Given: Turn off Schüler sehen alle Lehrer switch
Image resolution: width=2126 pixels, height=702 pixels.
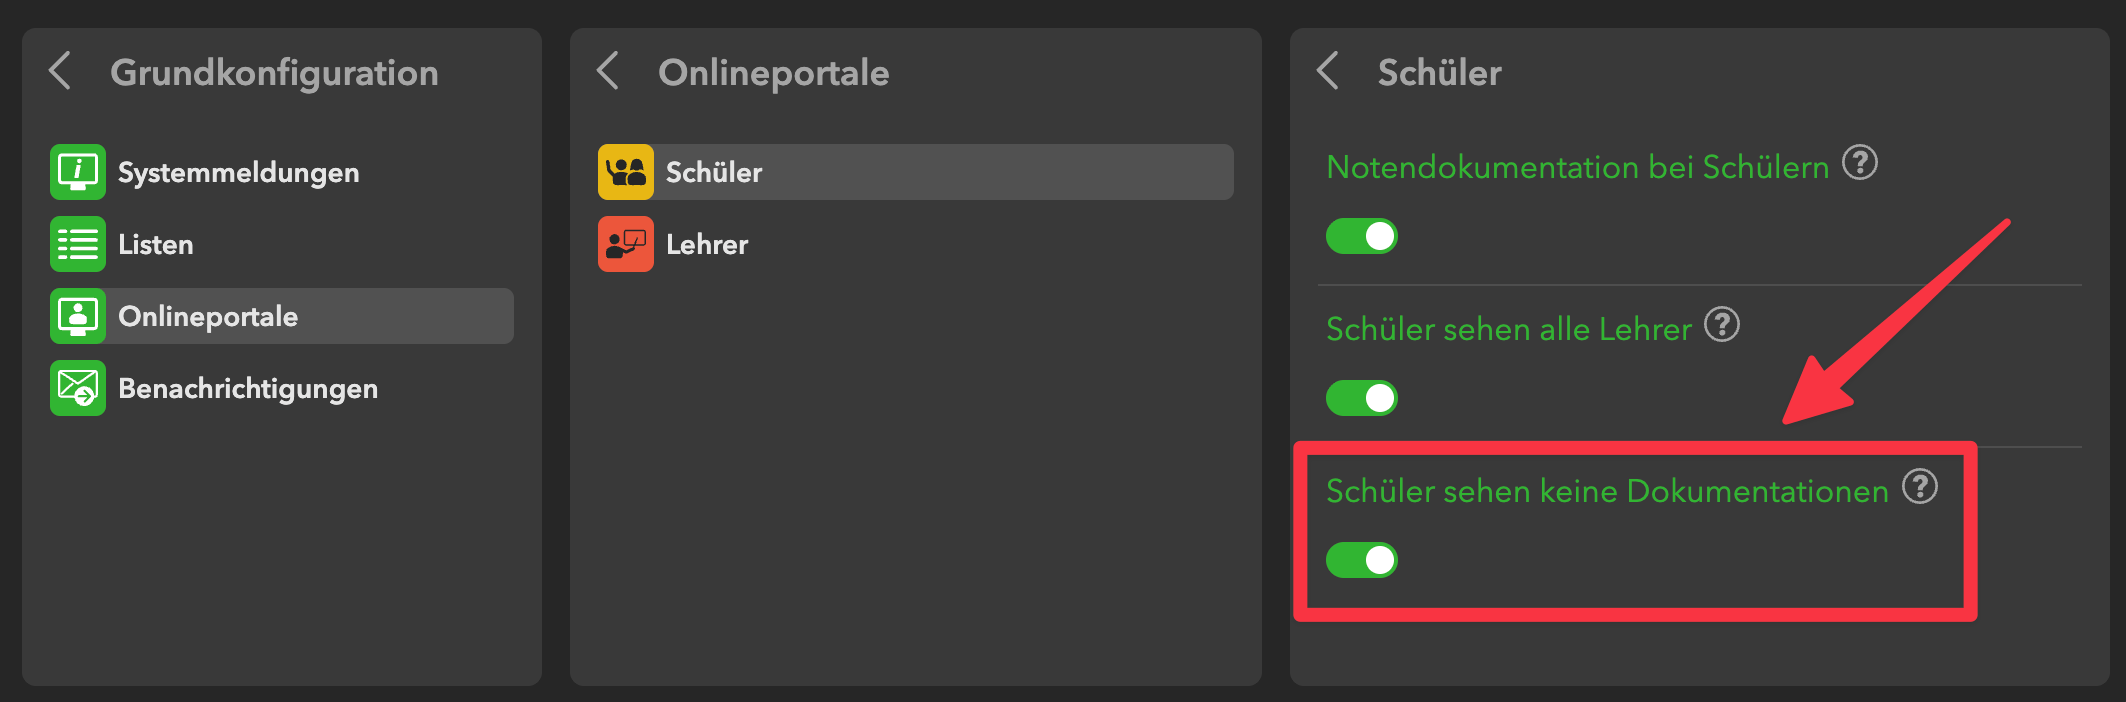Looking at the screenshot, I should click(1362, 398).
